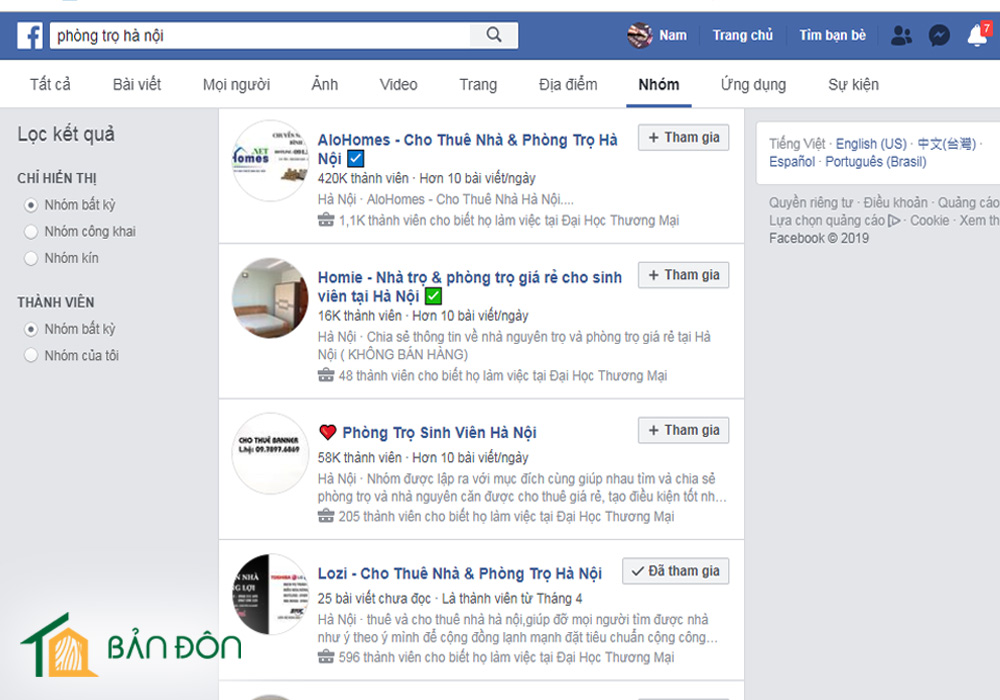Join 'Phòng Trọ Sinh Viên Hà Nội' group
Image resolution: width=1000 pixels, height=700 pixels.
[684, 430]
